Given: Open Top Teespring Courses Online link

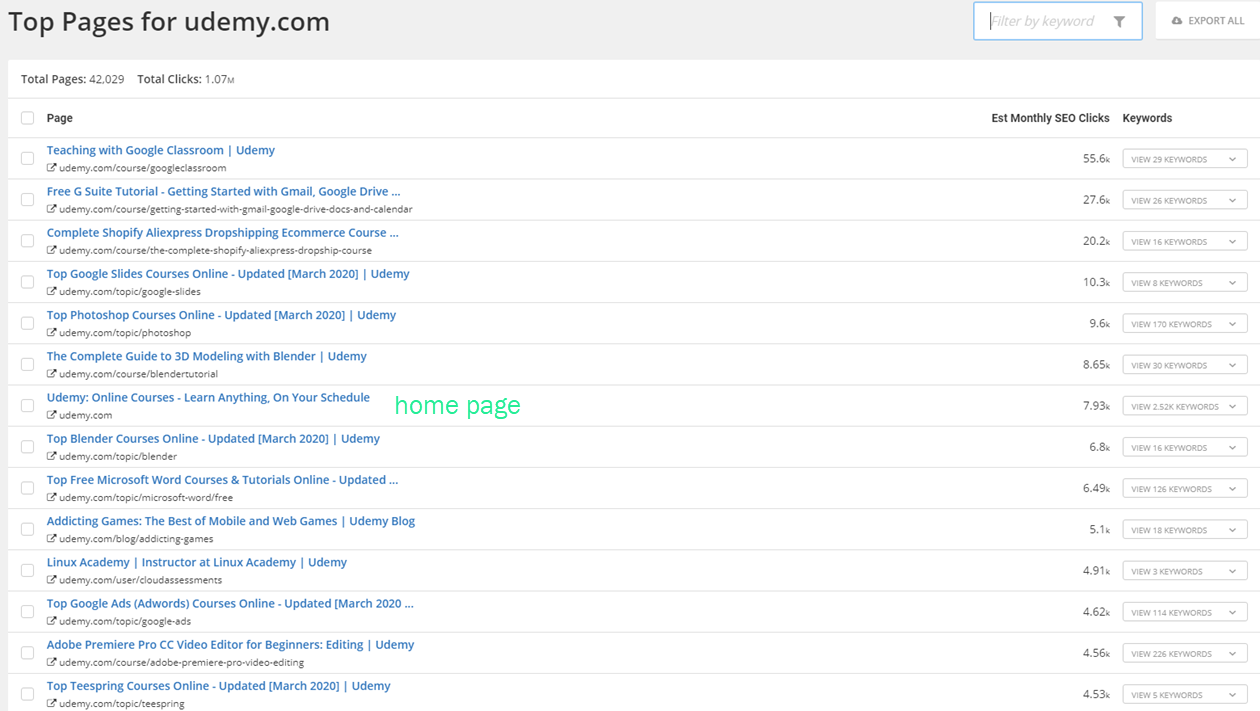Looking at the screenshot, I should point(218,686).
